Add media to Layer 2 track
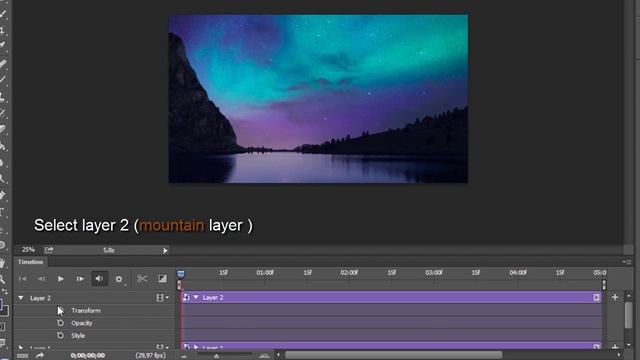This screenshot has height=360, width=640. point(615,298)
